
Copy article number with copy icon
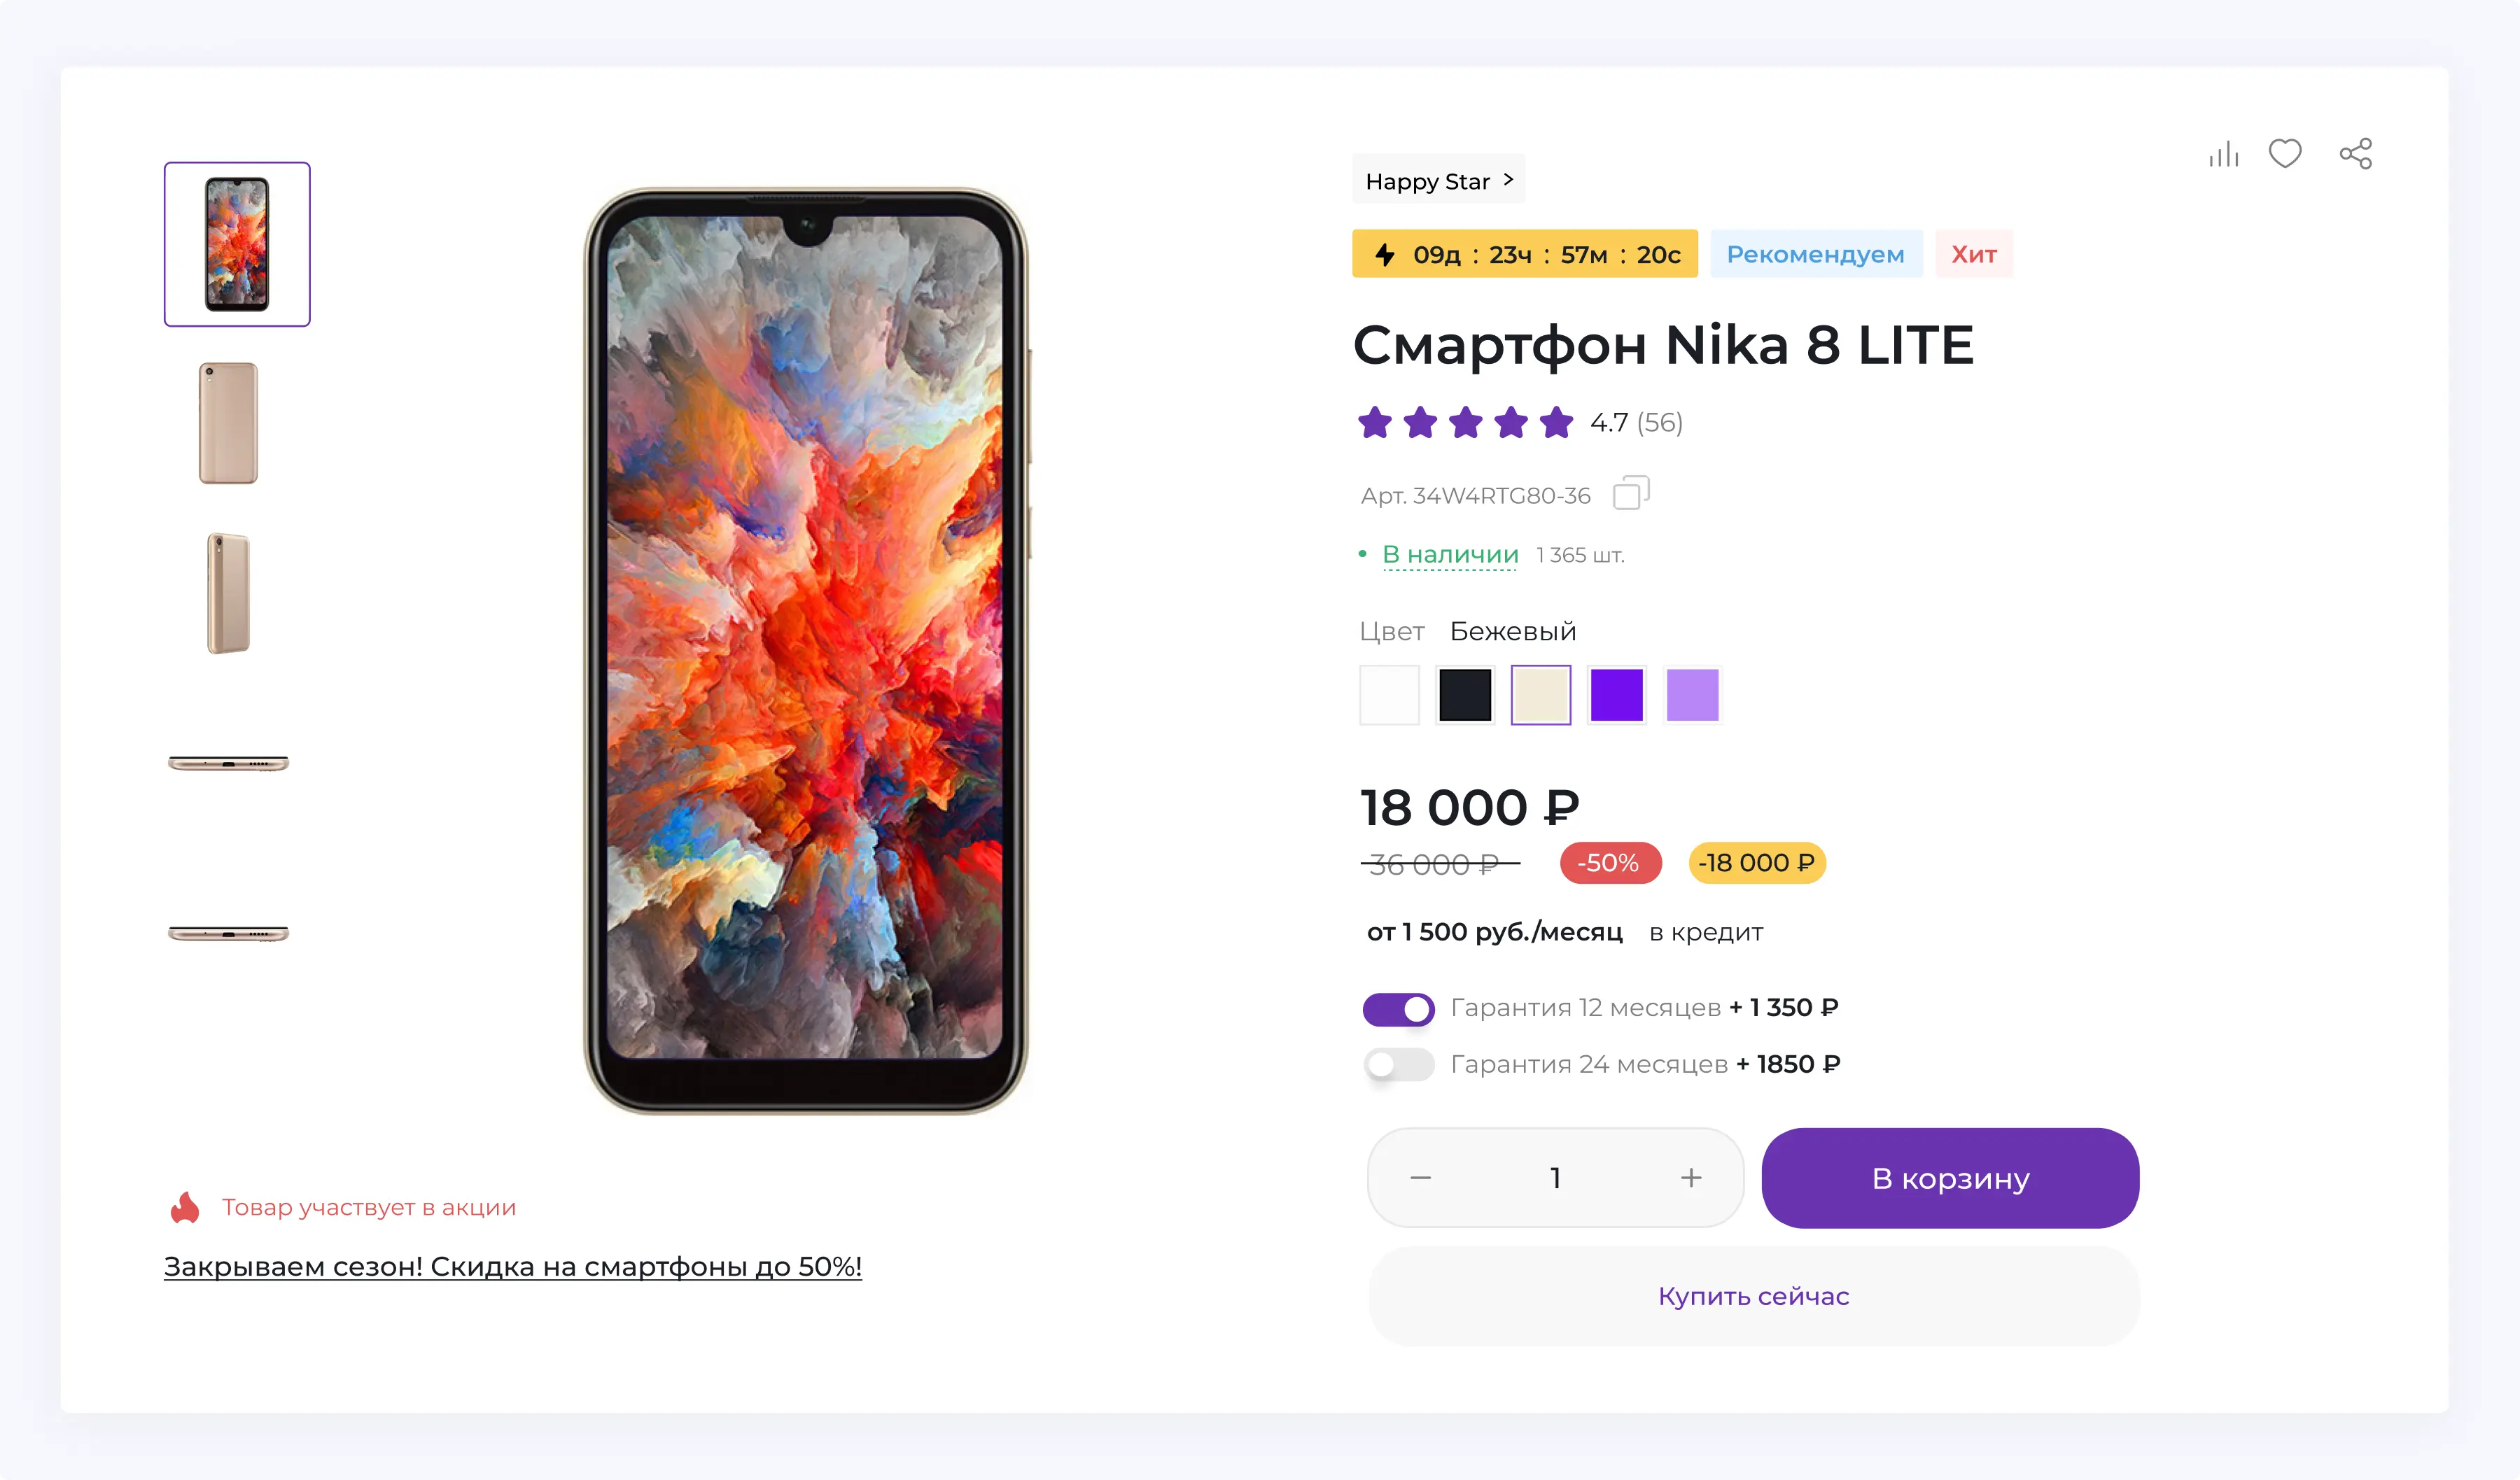click(x=1631, y=493)
